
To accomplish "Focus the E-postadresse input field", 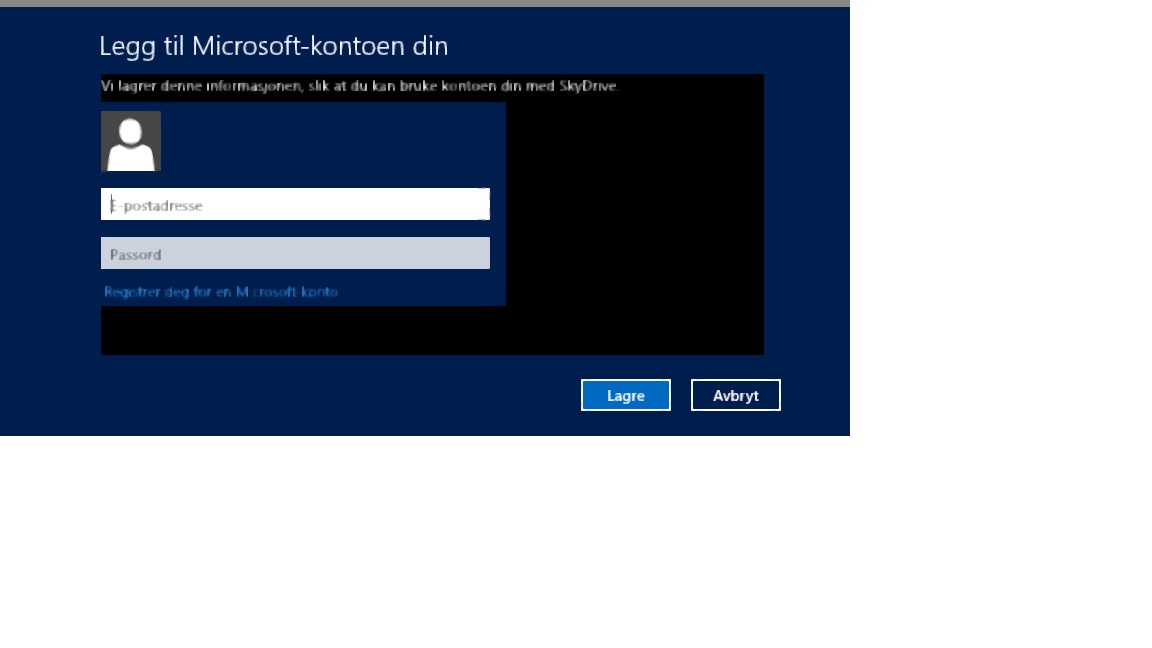I will coord(295,204).
